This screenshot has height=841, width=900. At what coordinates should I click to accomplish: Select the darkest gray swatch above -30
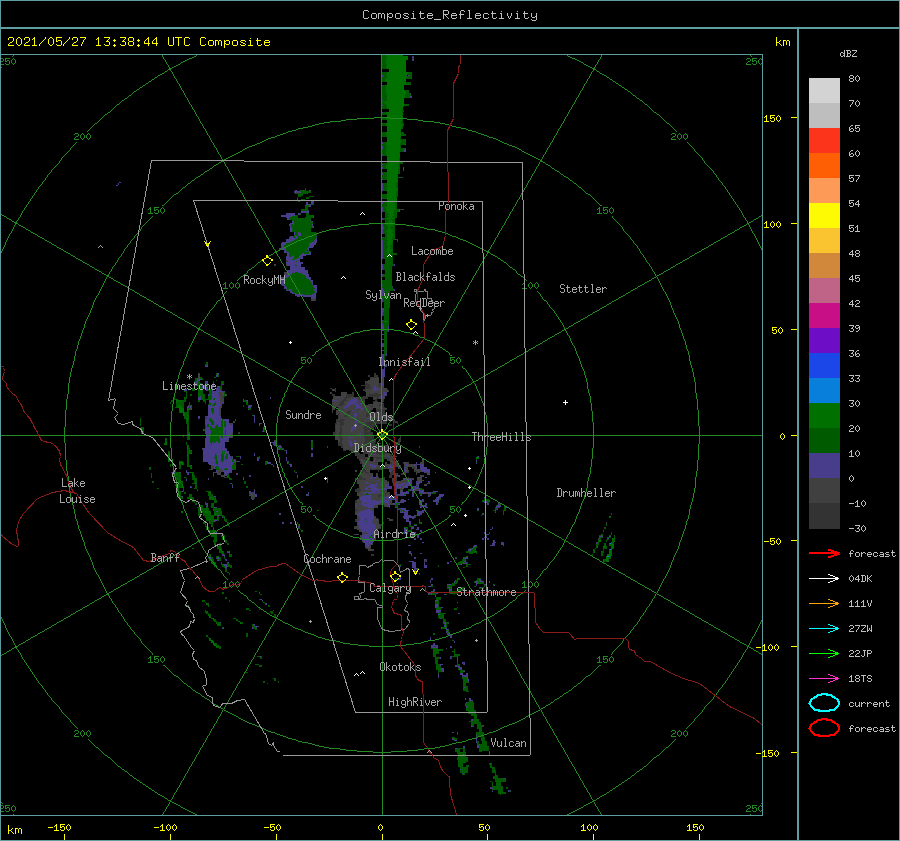tap(824, 516)
